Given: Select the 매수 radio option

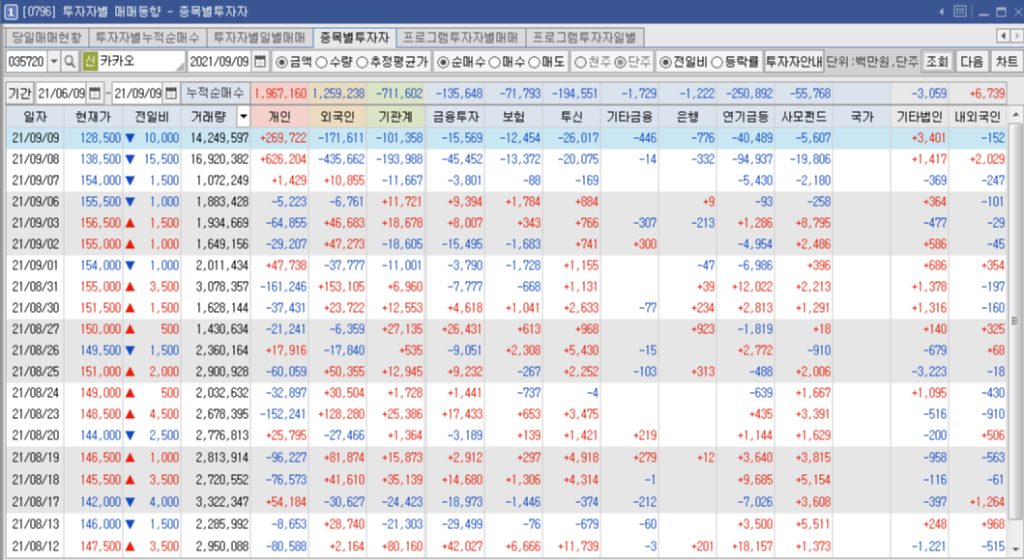Looking at the screenshot, I should click(494, 62).
